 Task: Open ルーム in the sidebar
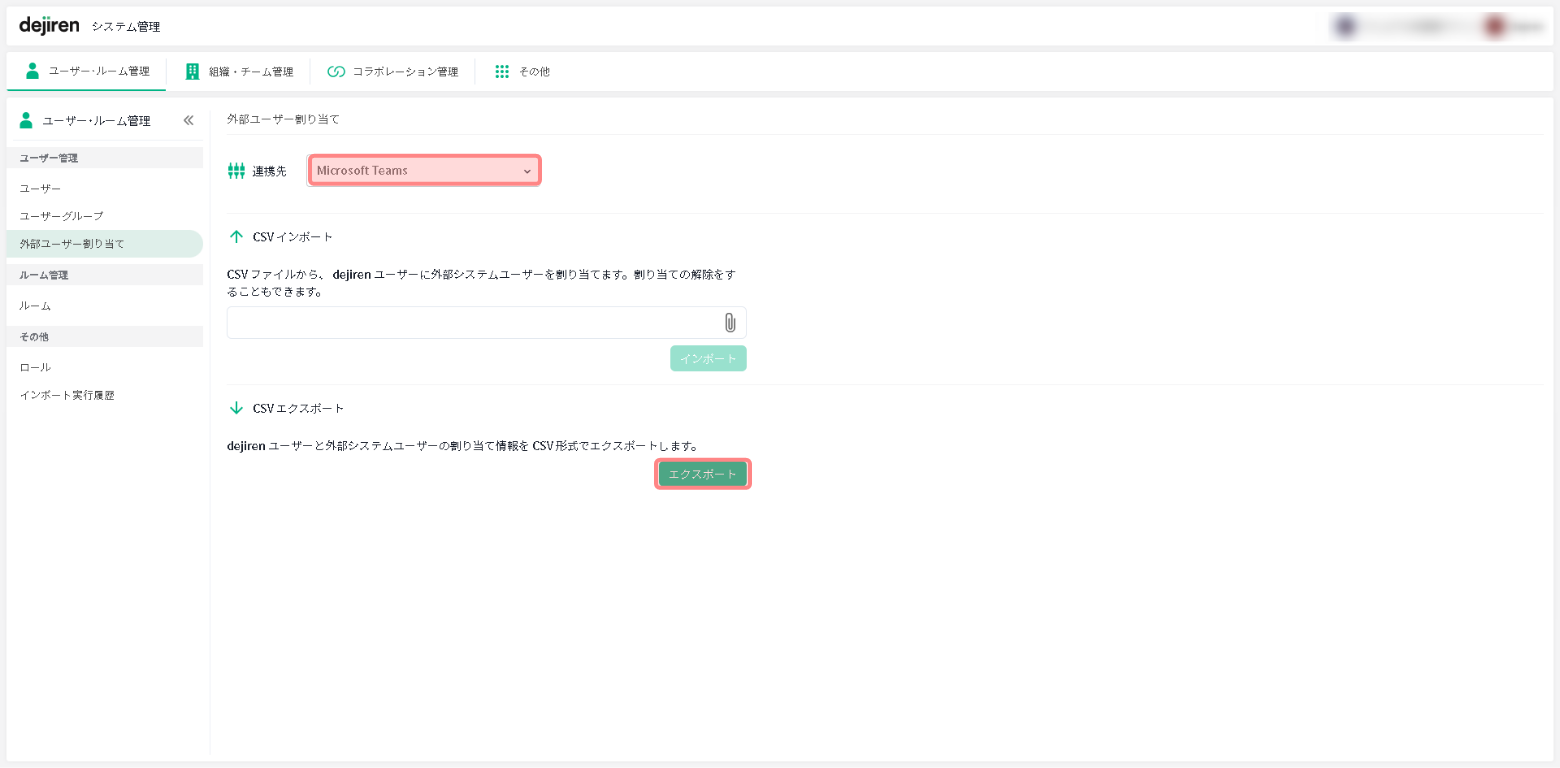click(35, 306)
